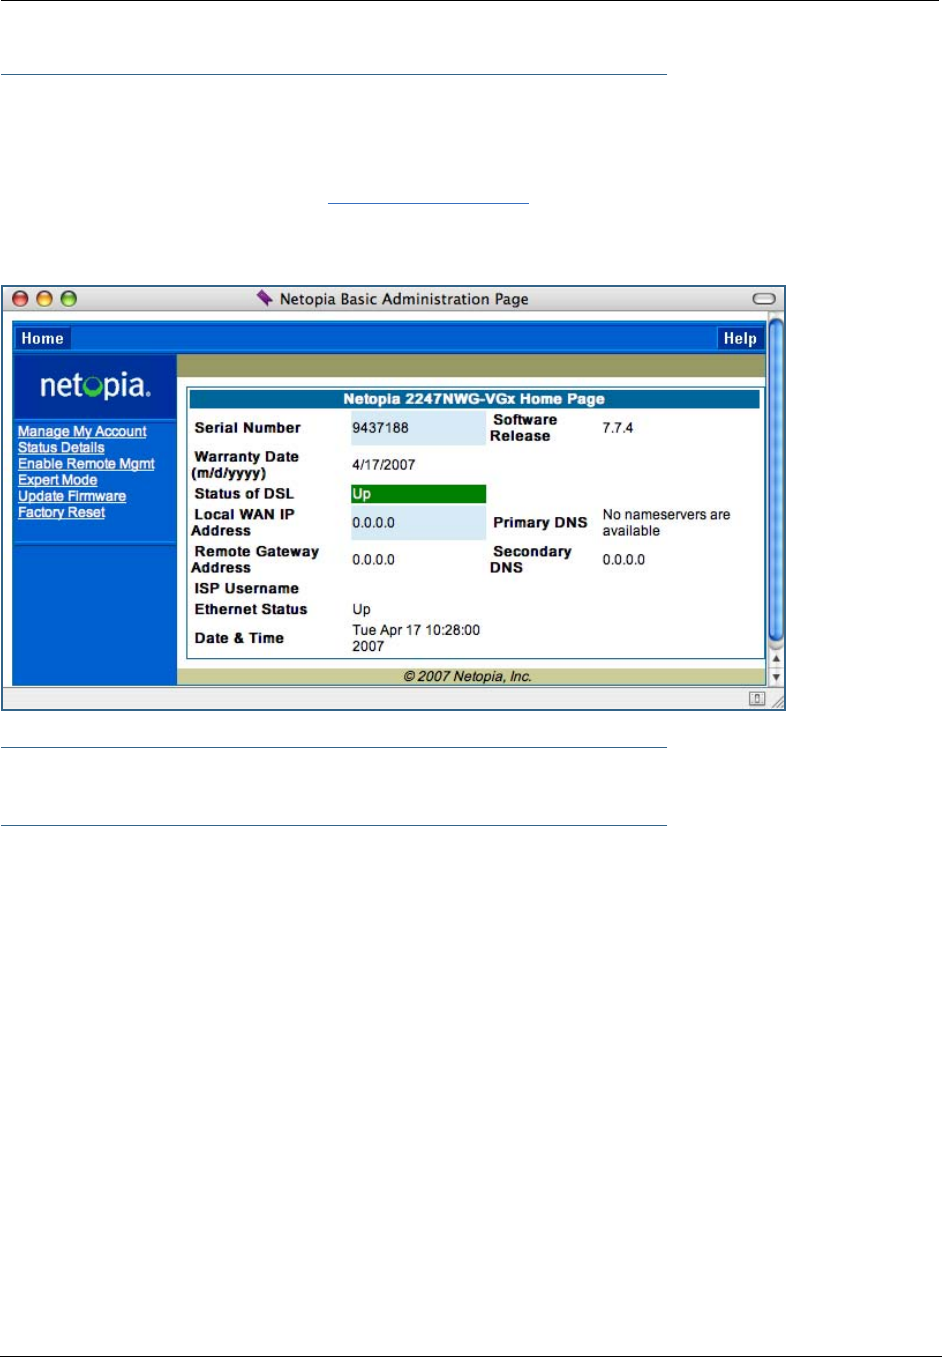The image size is (942, 1357).
Task: Click Remote Gateway Address value 0.0.0.0
Action: 373,560
